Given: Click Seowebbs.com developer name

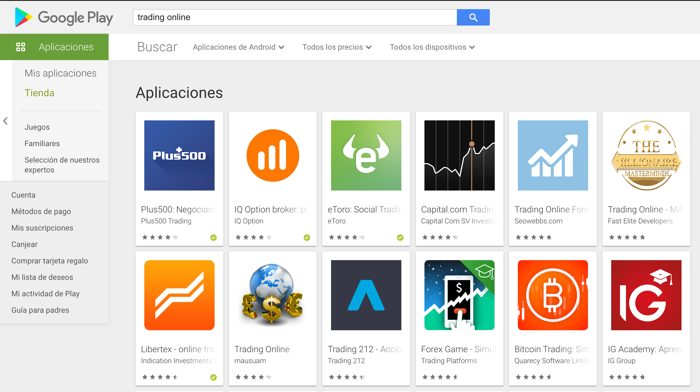Looking at the screenshot, I should tap(538, 221).
